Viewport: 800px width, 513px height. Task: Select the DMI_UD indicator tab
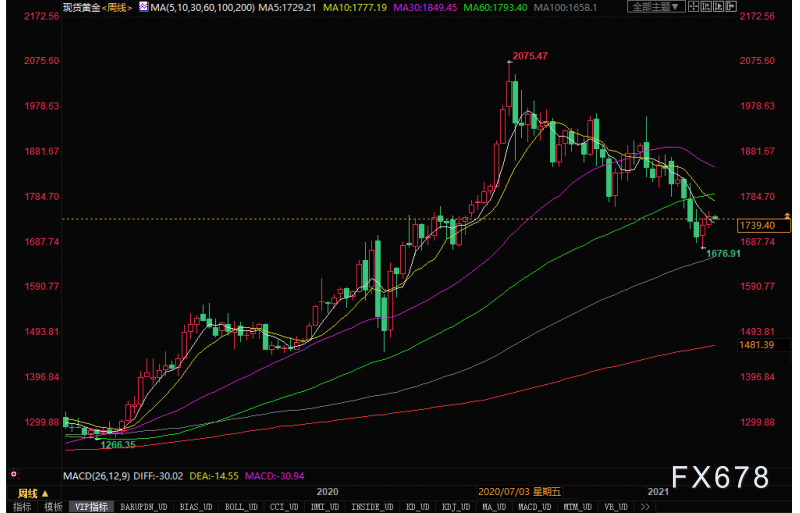pos(325,507)
